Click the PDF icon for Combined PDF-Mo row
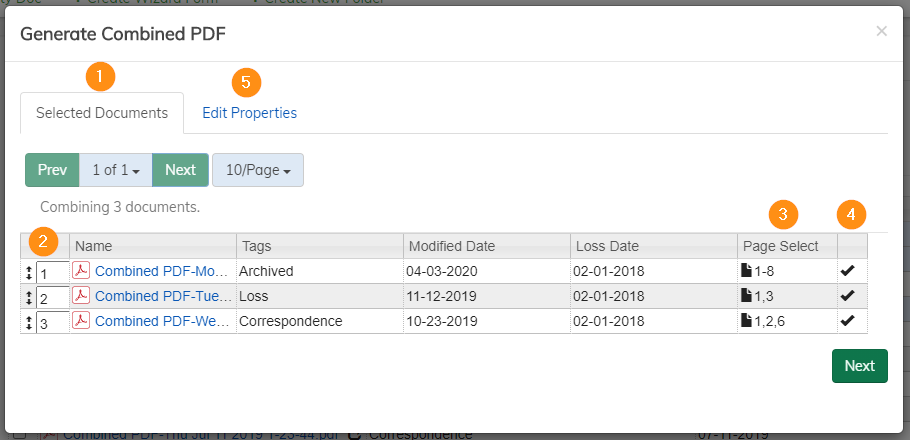 click(81, 270)
